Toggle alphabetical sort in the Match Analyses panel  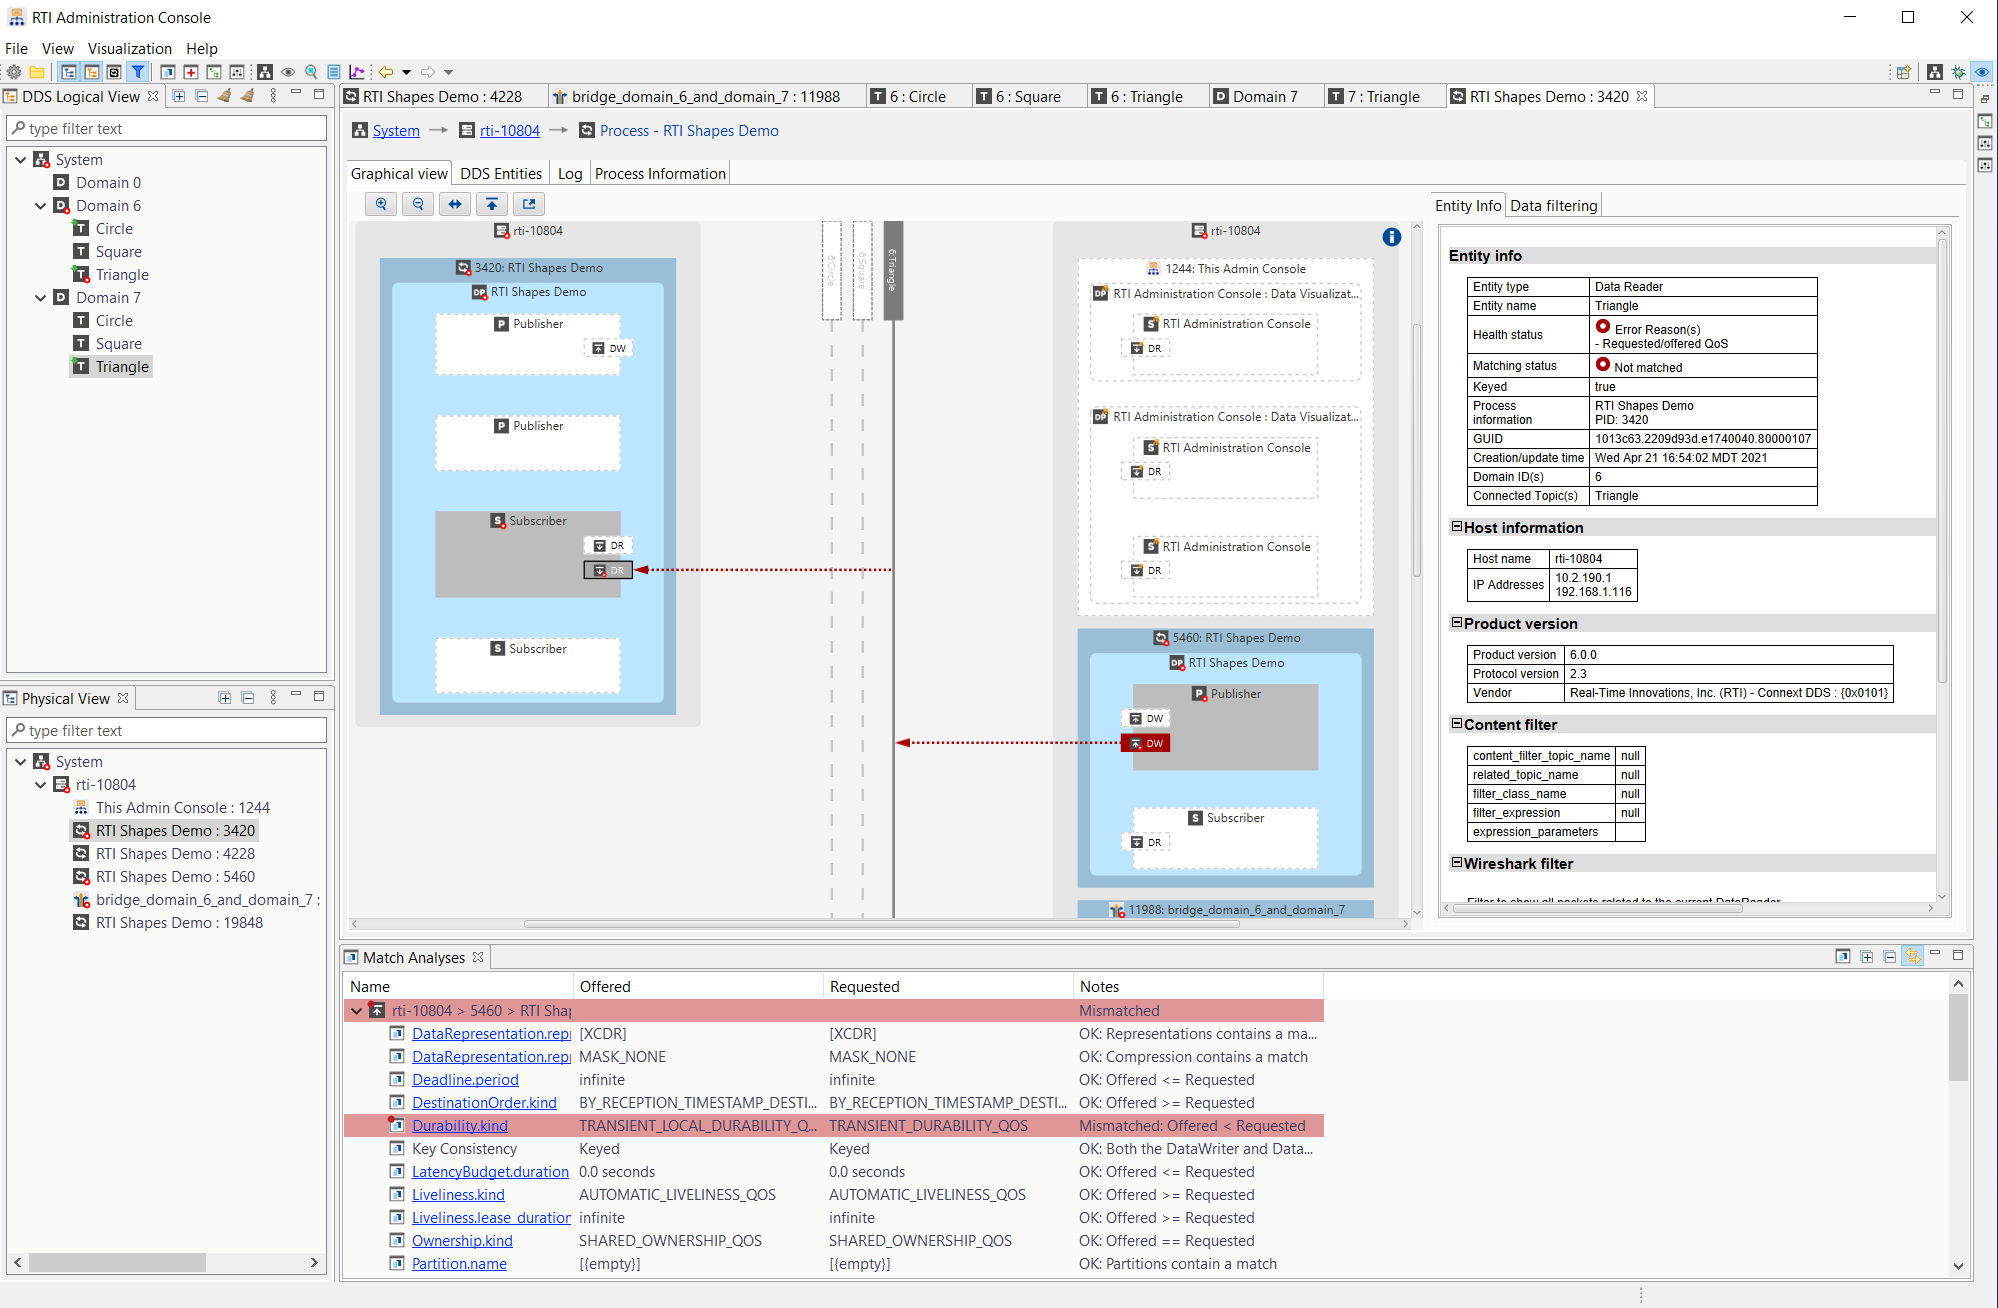pyautogui.click(x=1912, y=956)
